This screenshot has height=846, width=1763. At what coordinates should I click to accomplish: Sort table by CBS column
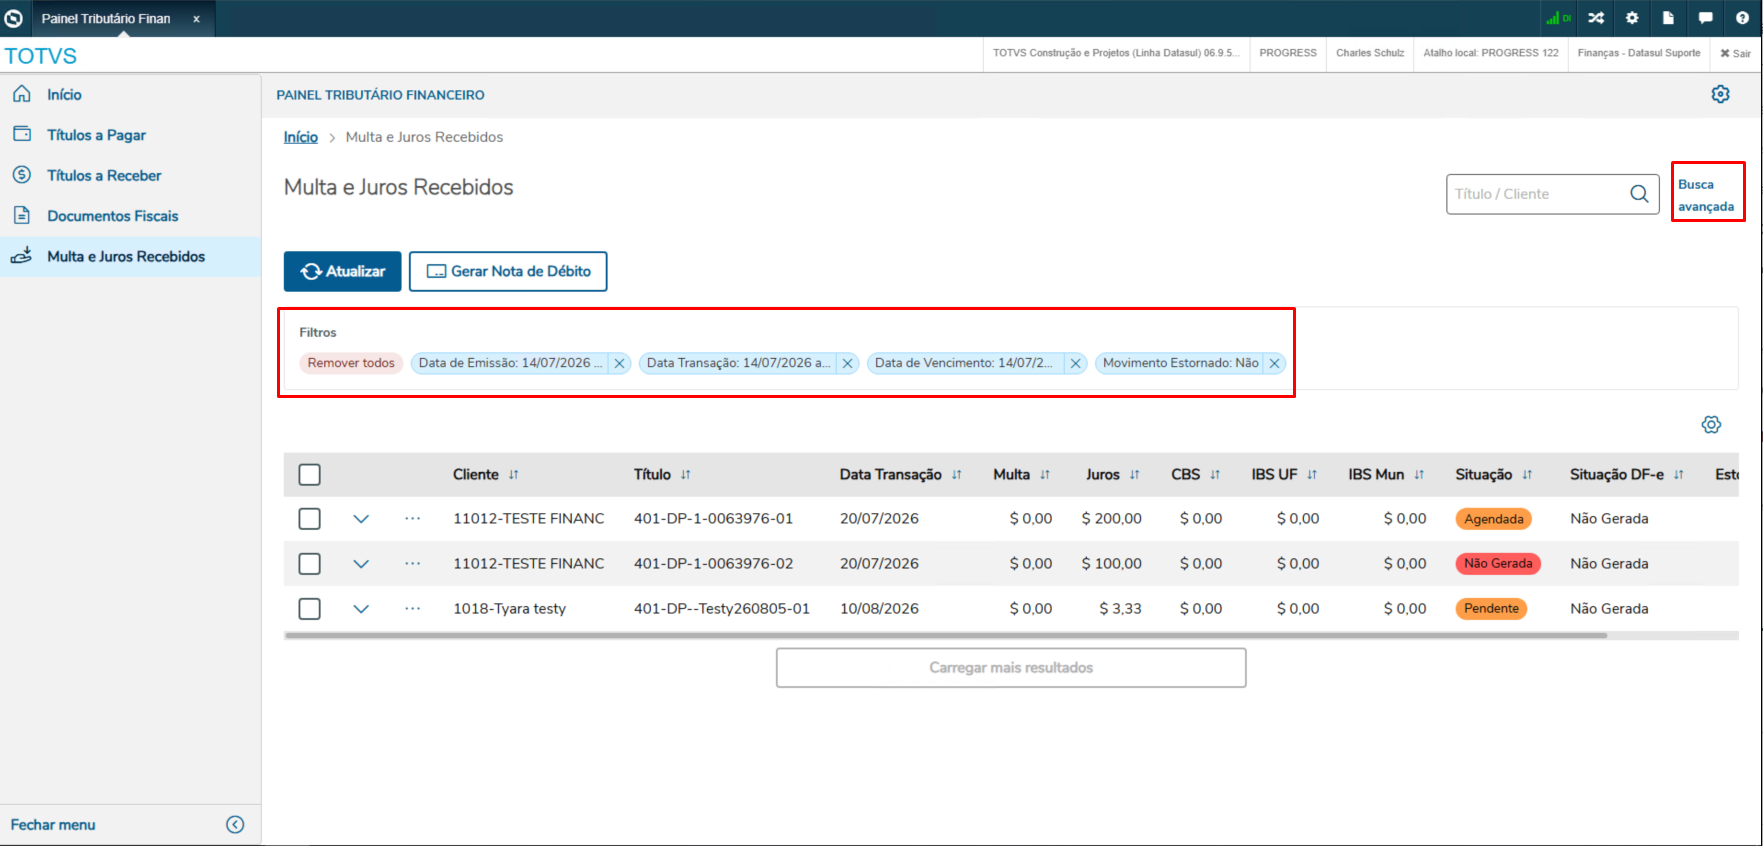(1215, 475)
